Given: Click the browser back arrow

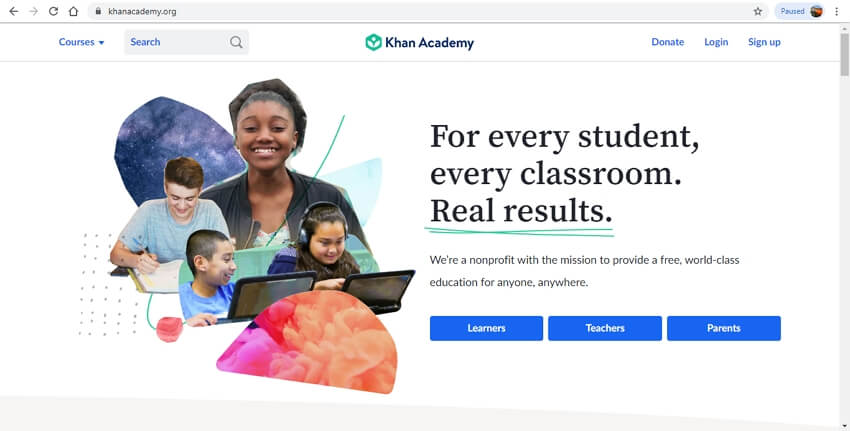Looking at the screenshot, I should 14,11.
